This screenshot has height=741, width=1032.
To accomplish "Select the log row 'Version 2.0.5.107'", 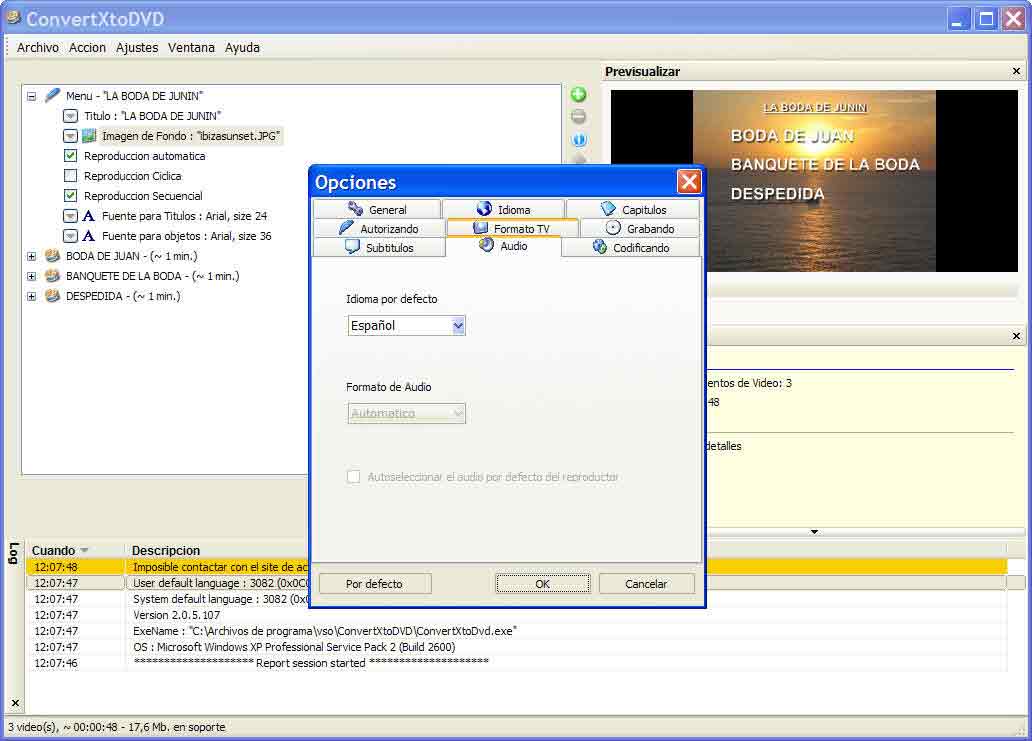I will (x=517, y=615).
